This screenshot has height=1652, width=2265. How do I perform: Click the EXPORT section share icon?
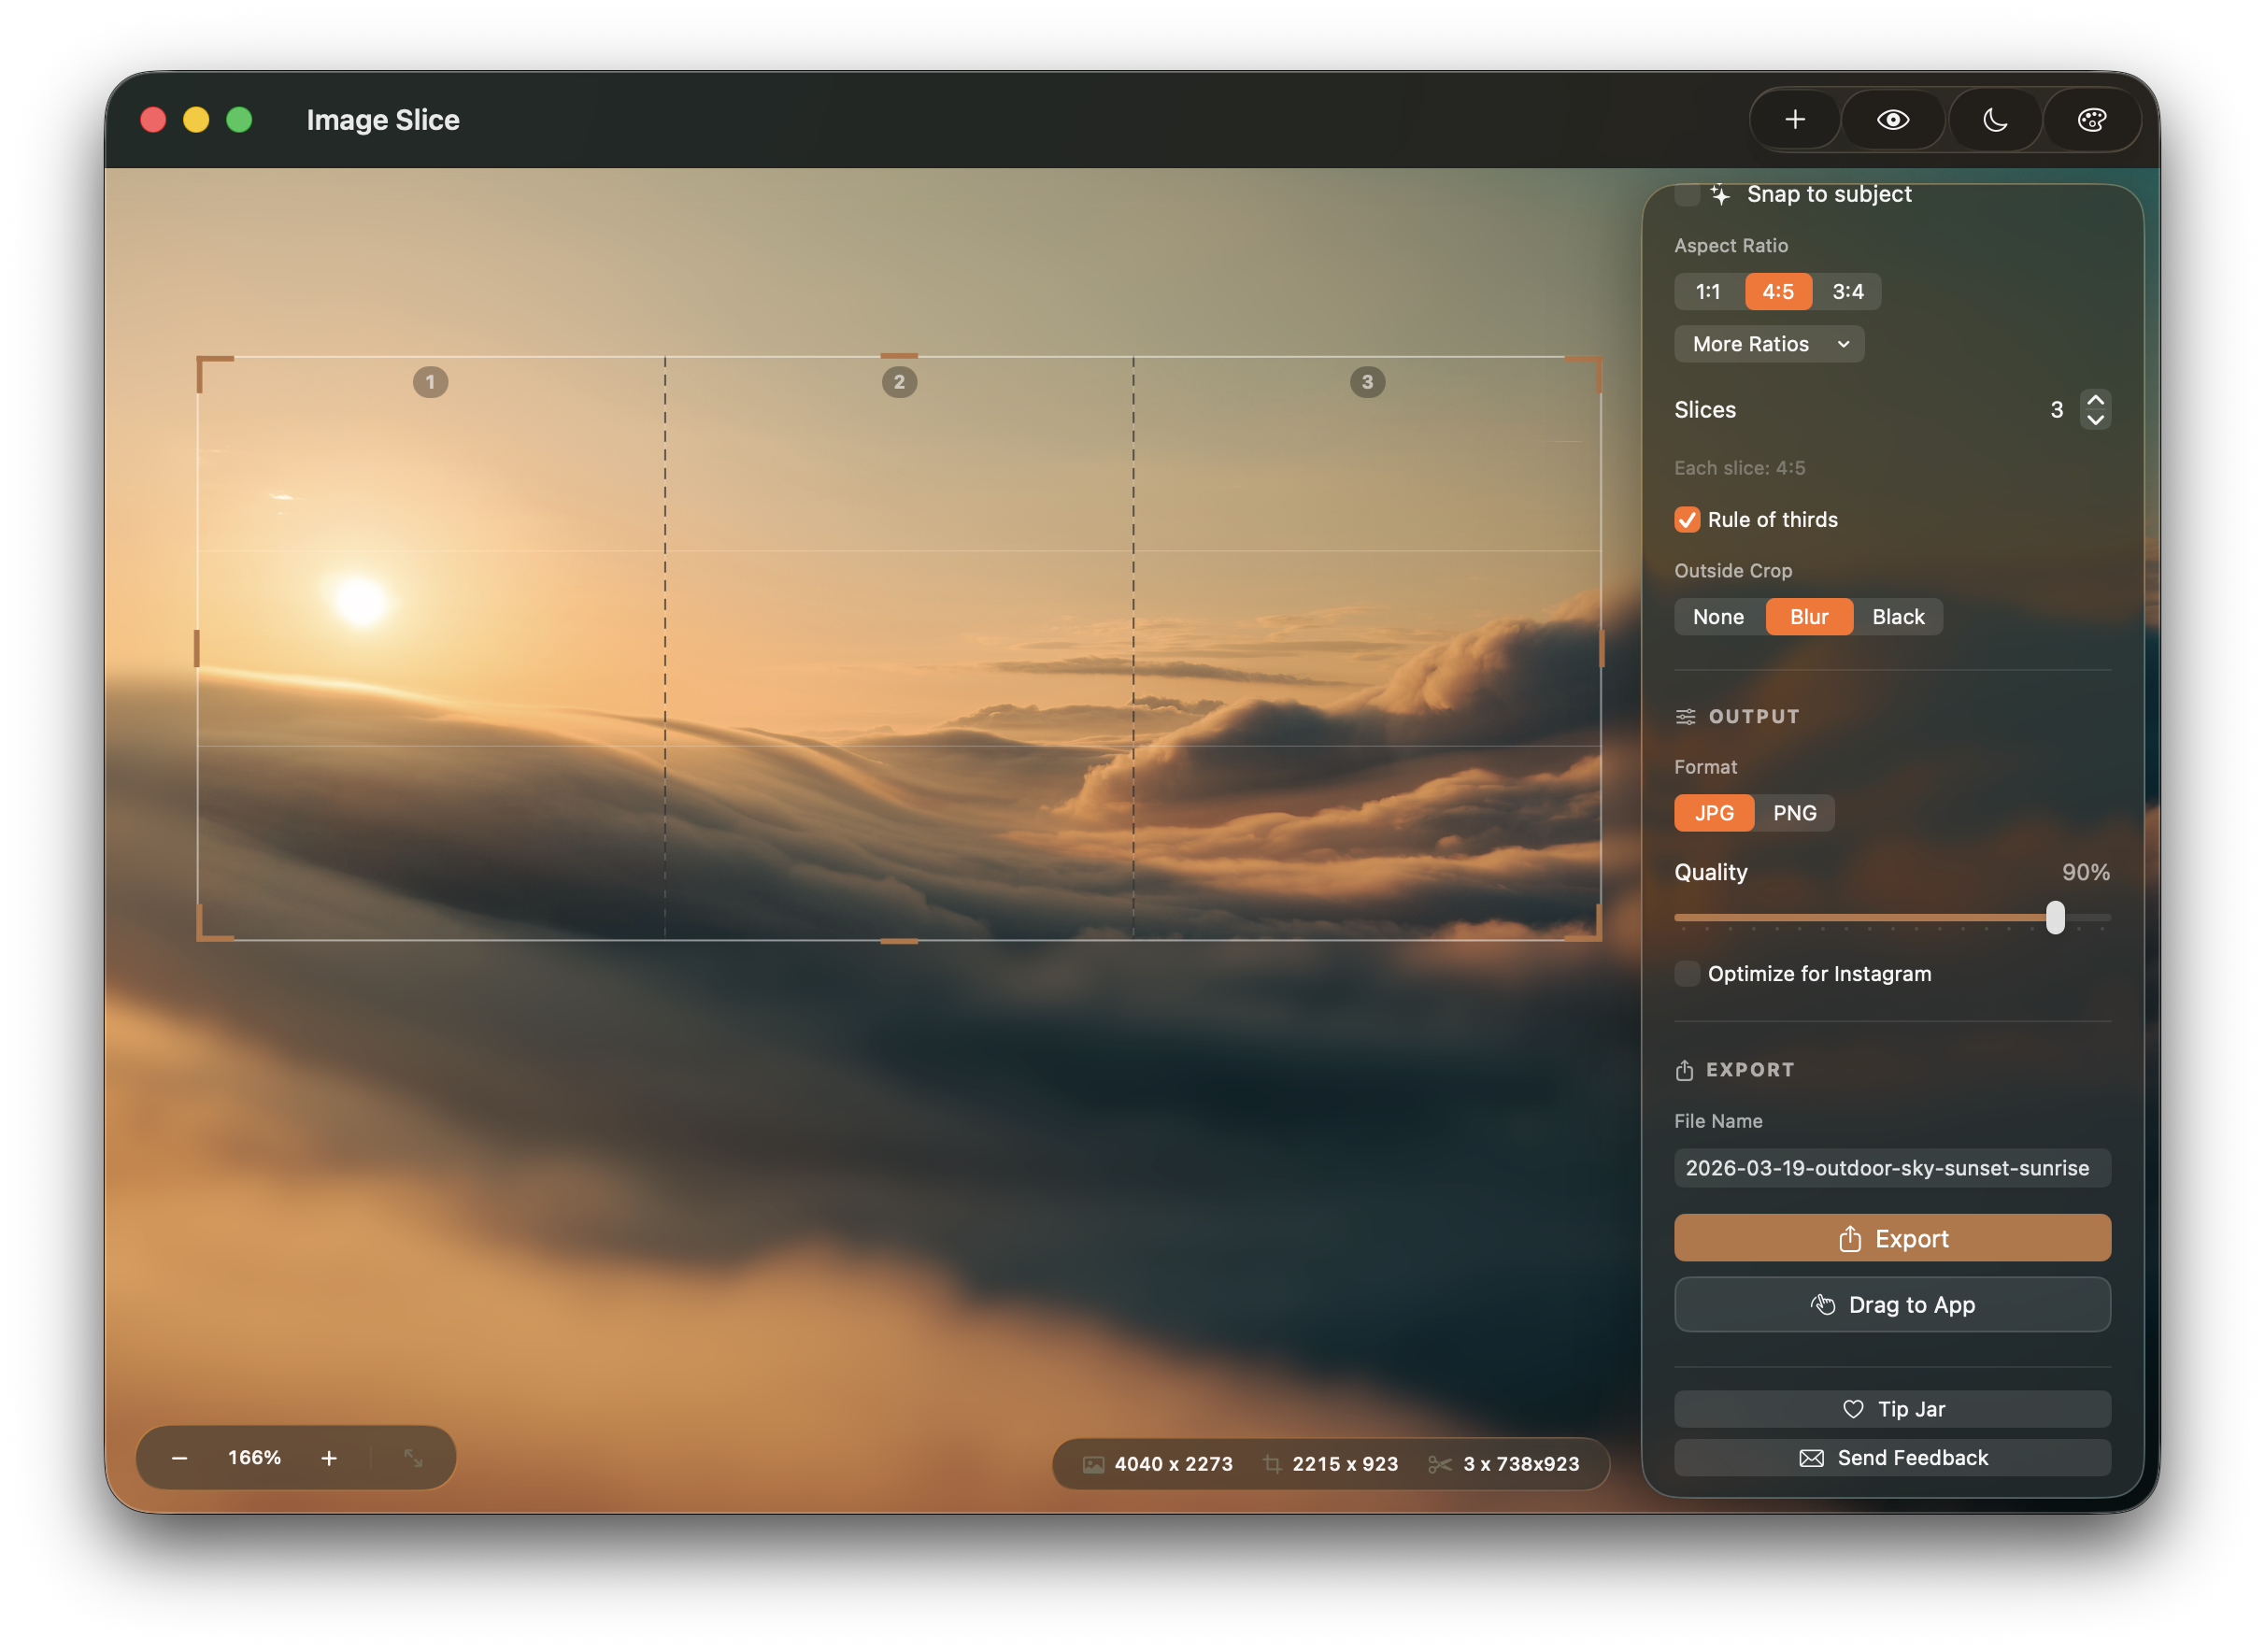pos(1684,1070)
